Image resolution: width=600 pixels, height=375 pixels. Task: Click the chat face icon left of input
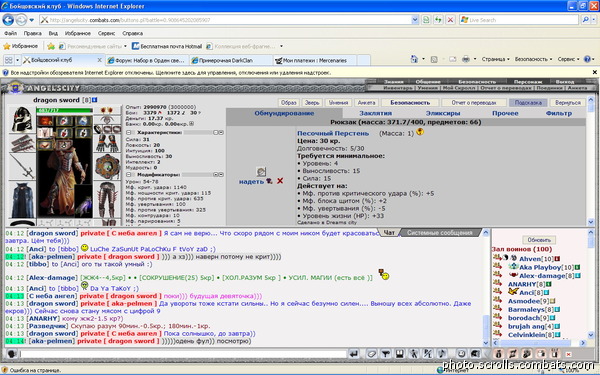tap(12, 354)
